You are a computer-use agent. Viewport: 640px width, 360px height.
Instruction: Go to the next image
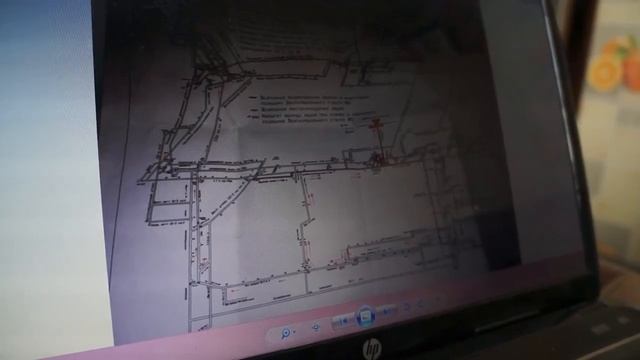pyautogui.click(x=387, y=311)
